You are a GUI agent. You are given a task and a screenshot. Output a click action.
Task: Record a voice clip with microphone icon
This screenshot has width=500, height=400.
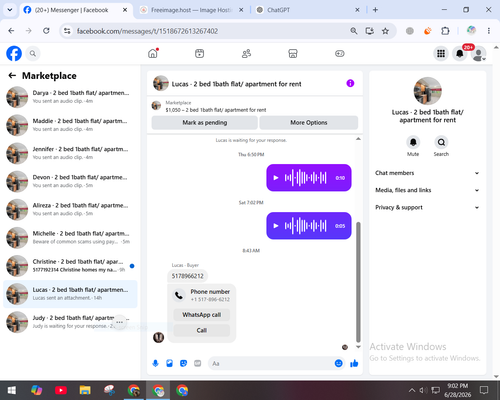point(155,363)
